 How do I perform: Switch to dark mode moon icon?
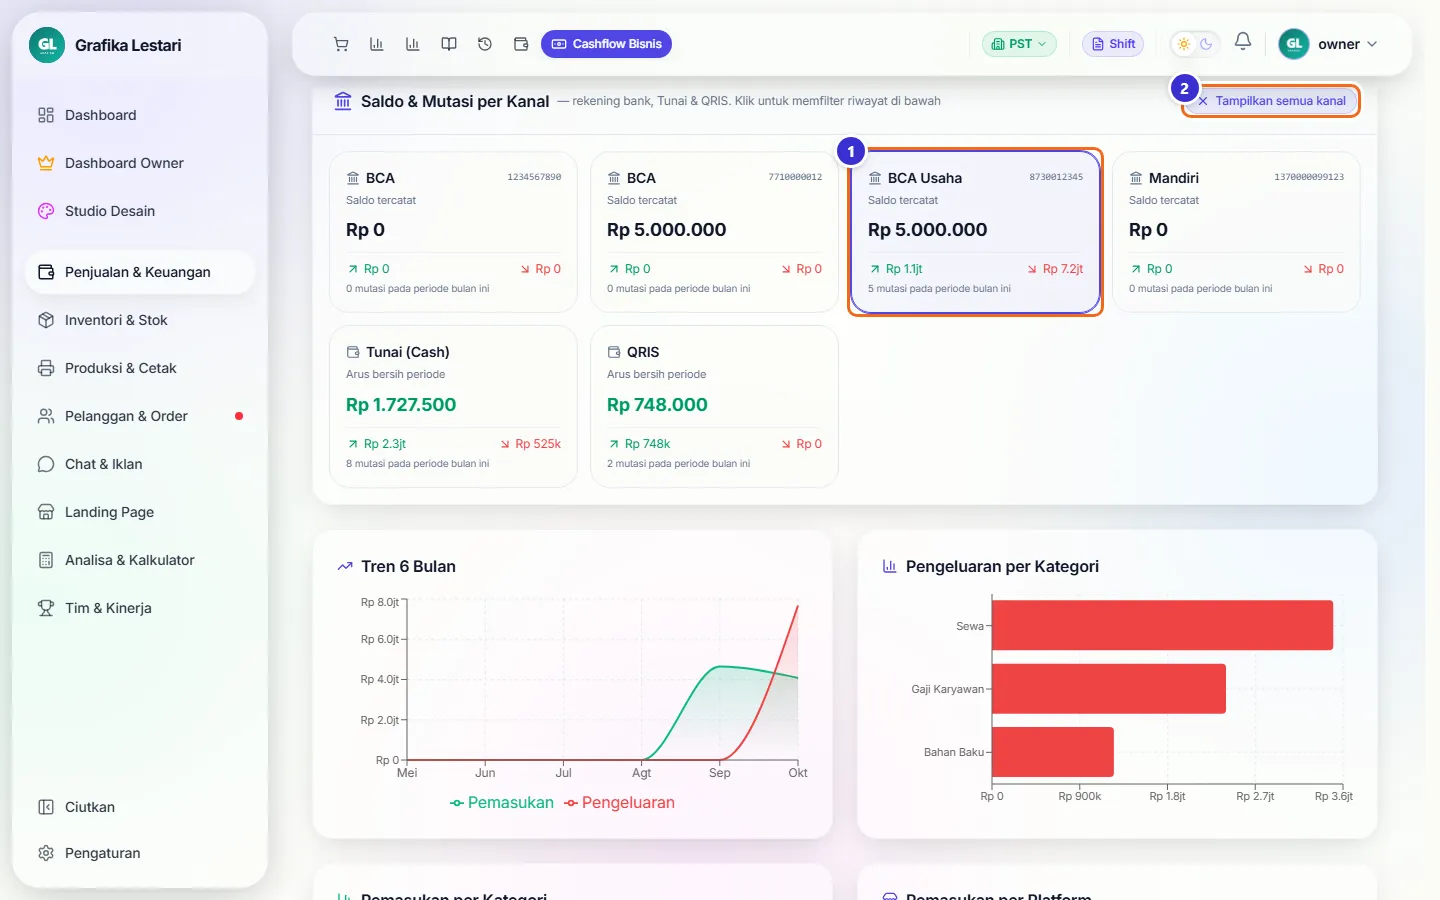coord(1206,44)
